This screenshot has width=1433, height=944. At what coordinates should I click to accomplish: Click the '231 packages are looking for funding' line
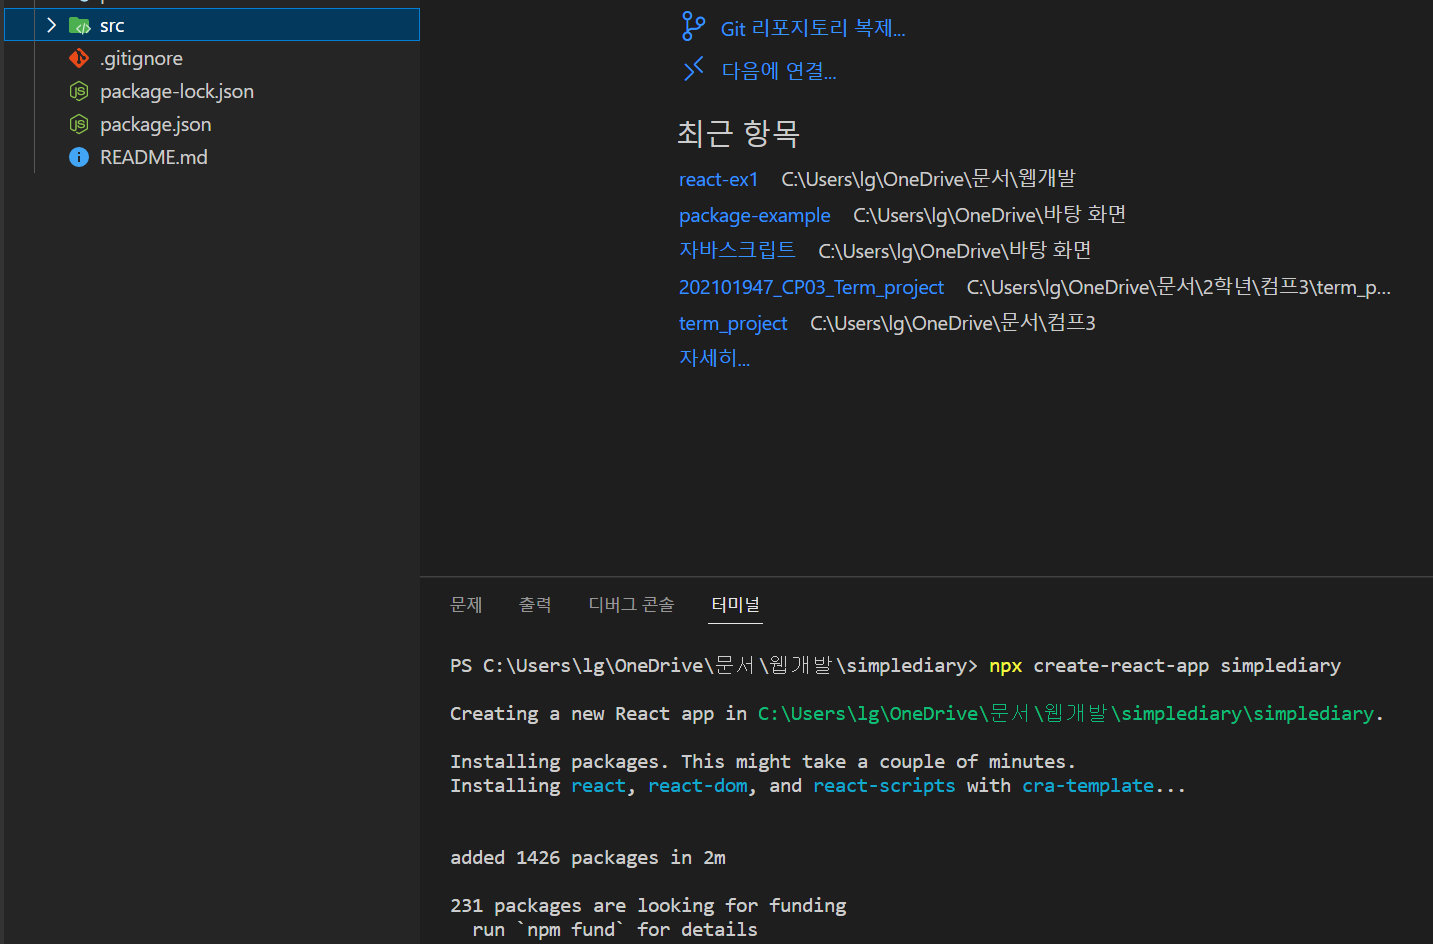click(x=648, y=905)
